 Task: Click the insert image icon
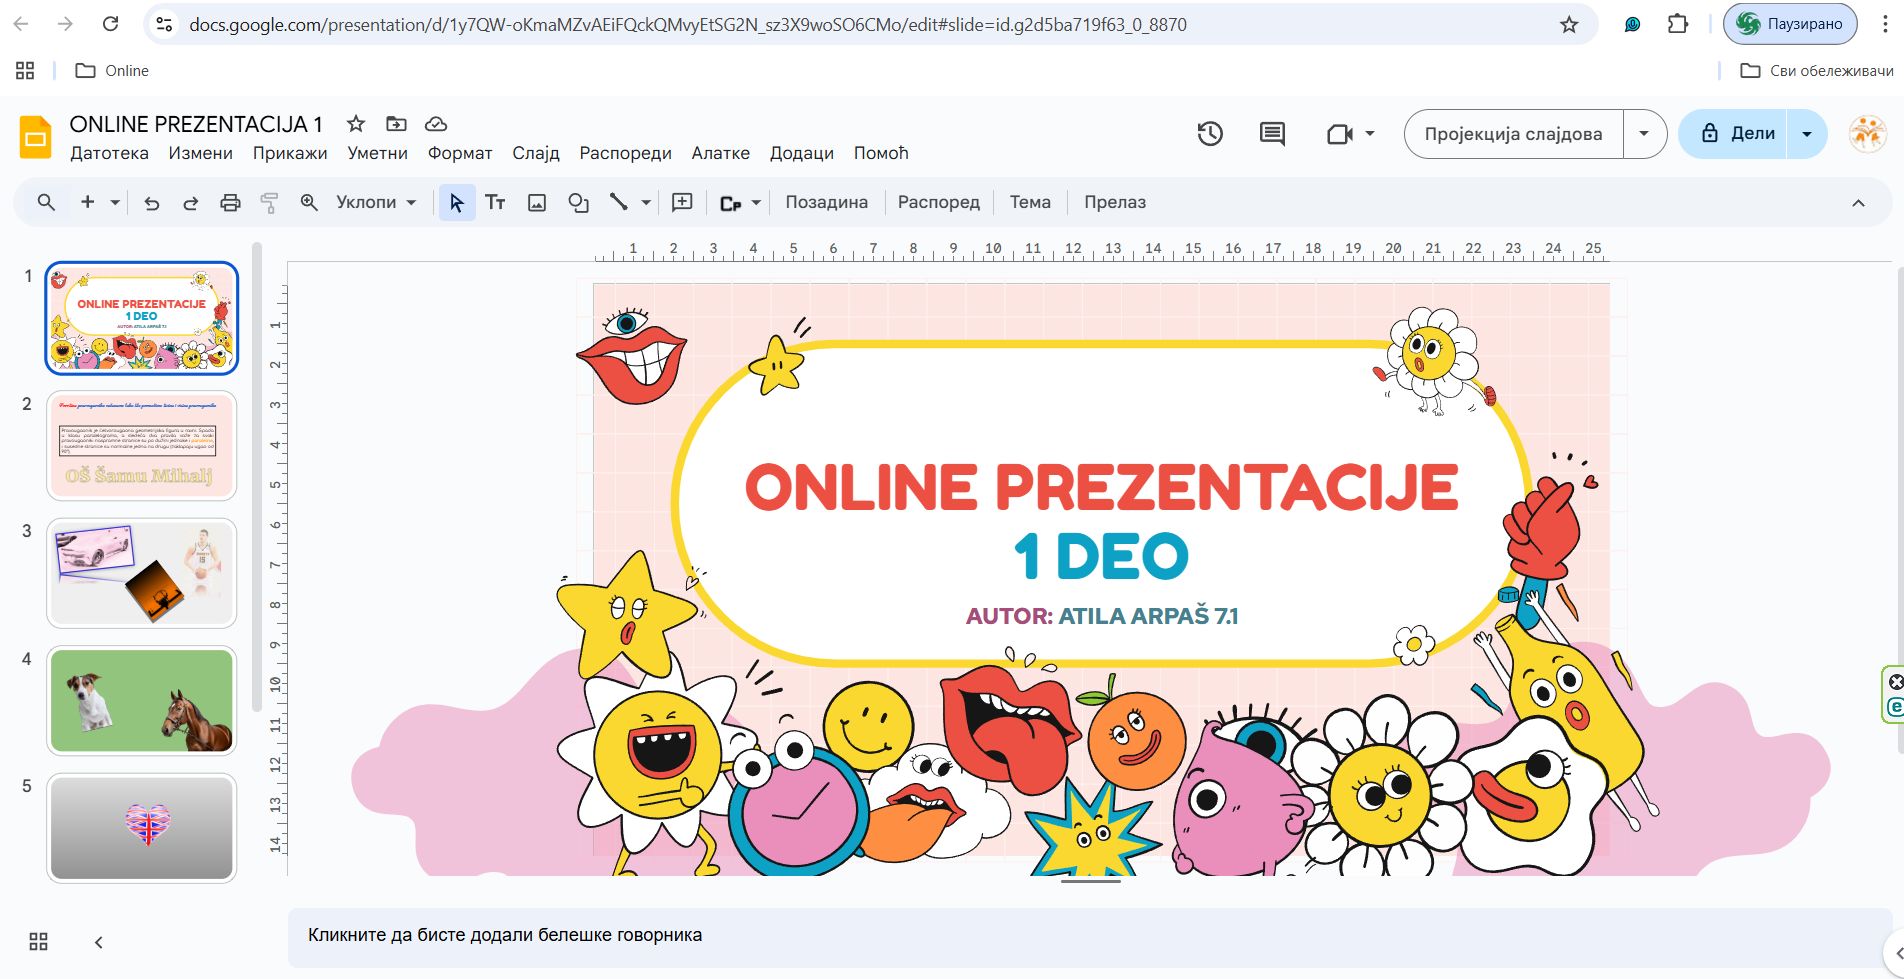537,203
